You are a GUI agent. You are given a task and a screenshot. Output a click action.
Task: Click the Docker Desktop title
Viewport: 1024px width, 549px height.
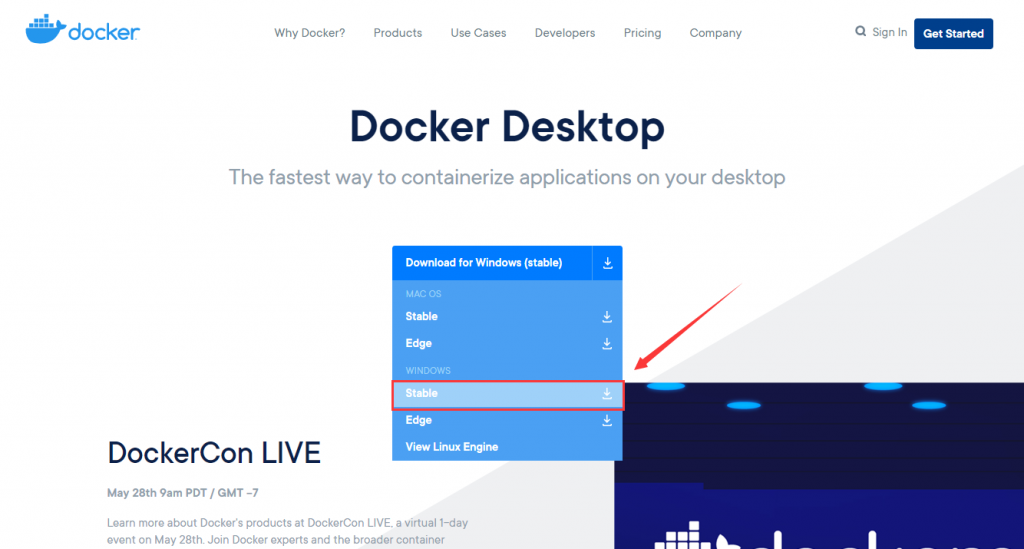507,126
